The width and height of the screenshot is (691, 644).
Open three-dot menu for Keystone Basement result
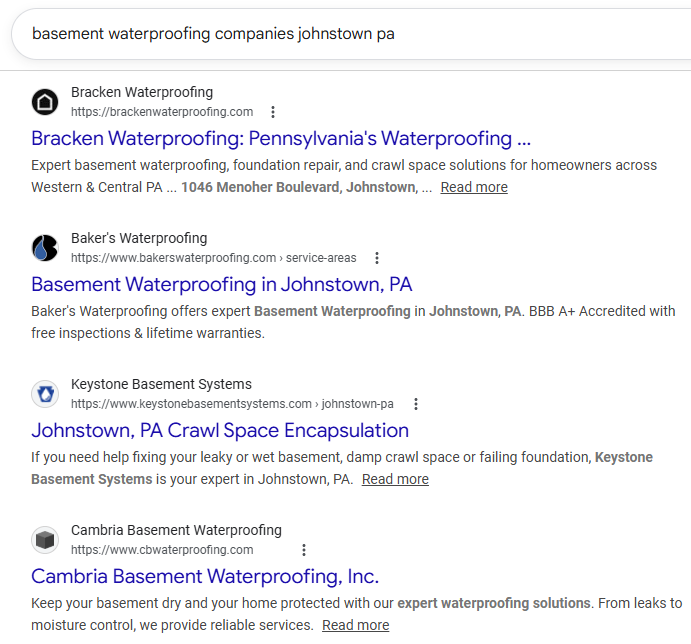(416, 404)
